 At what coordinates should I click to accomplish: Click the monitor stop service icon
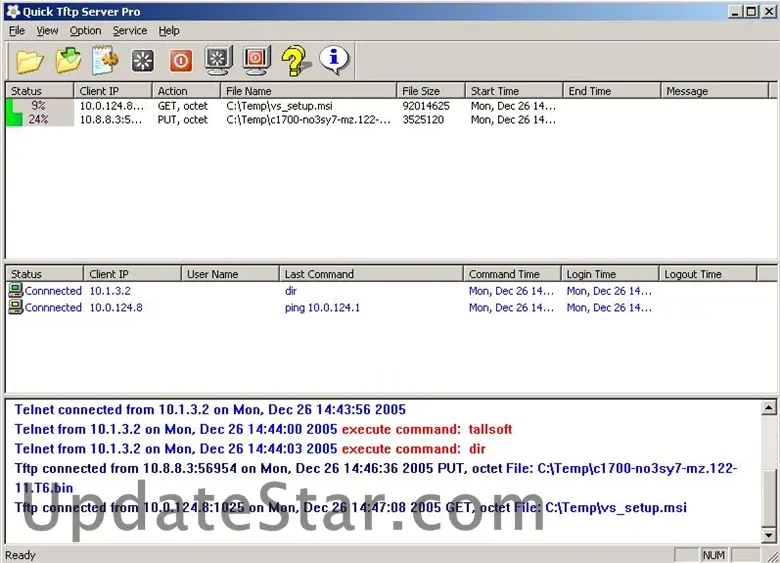[256, 61]
